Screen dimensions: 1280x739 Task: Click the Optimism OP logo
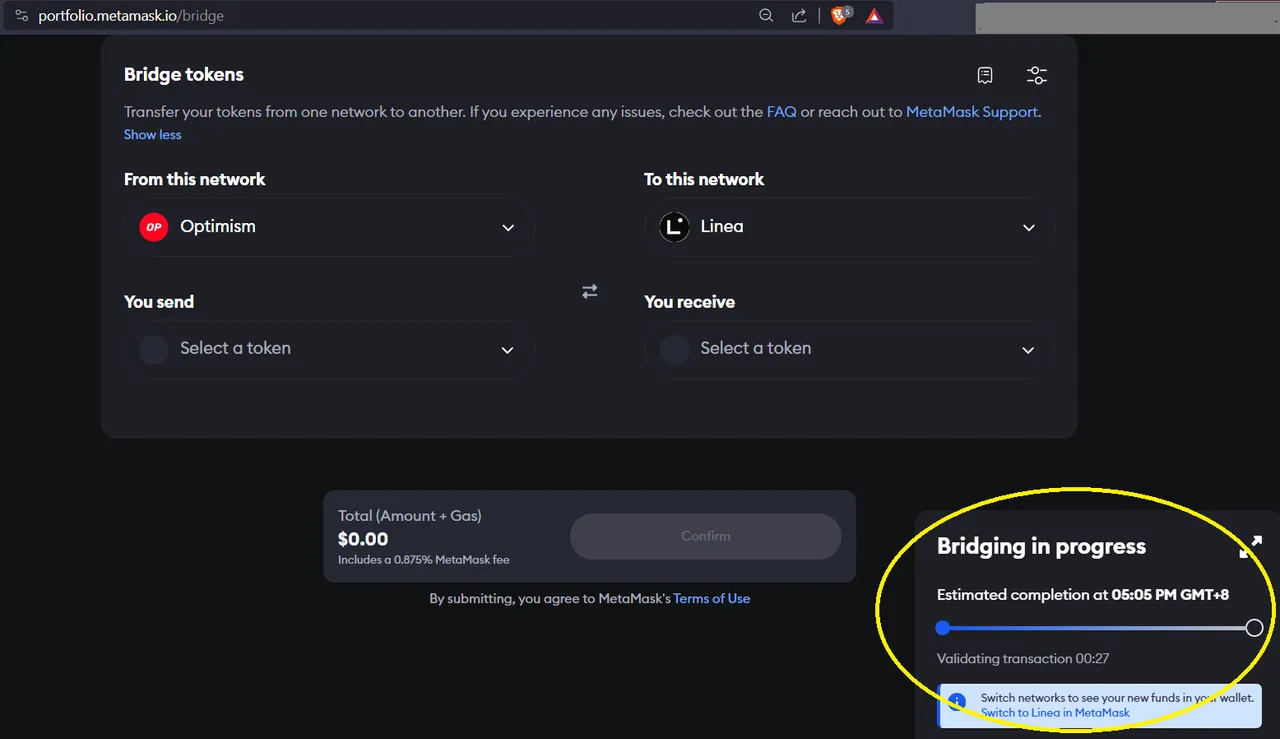coord(153,227)
